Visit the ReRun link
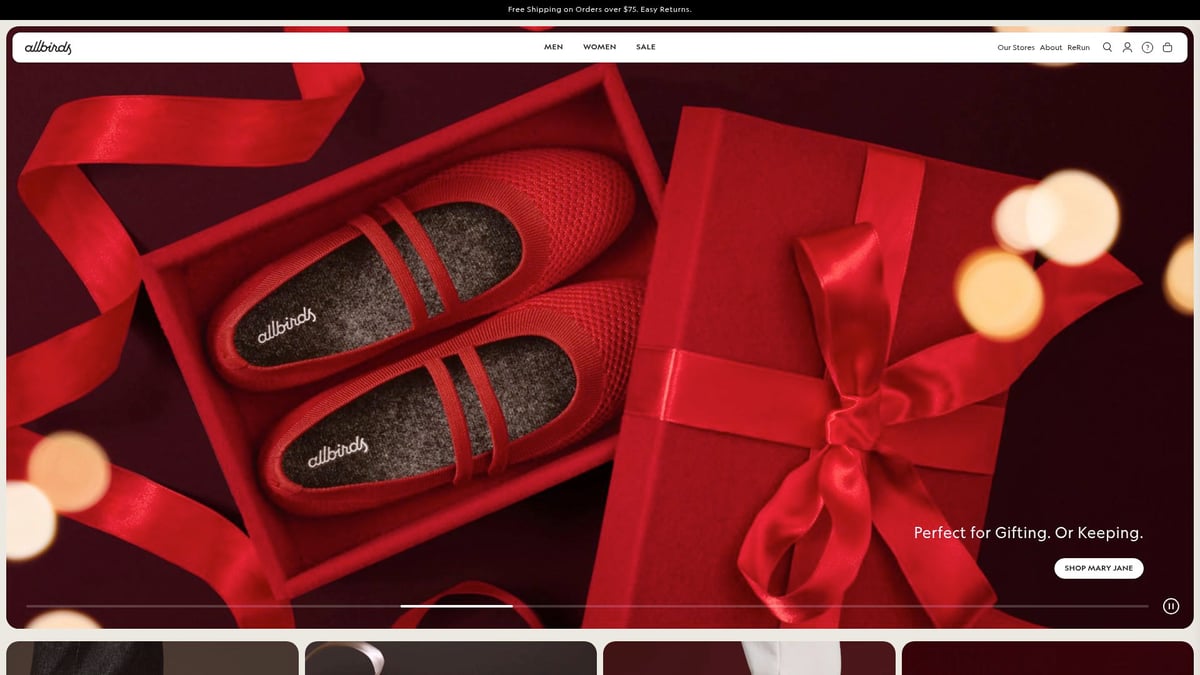Viewport: 1200px width, 675px height. pos(1078,48)
